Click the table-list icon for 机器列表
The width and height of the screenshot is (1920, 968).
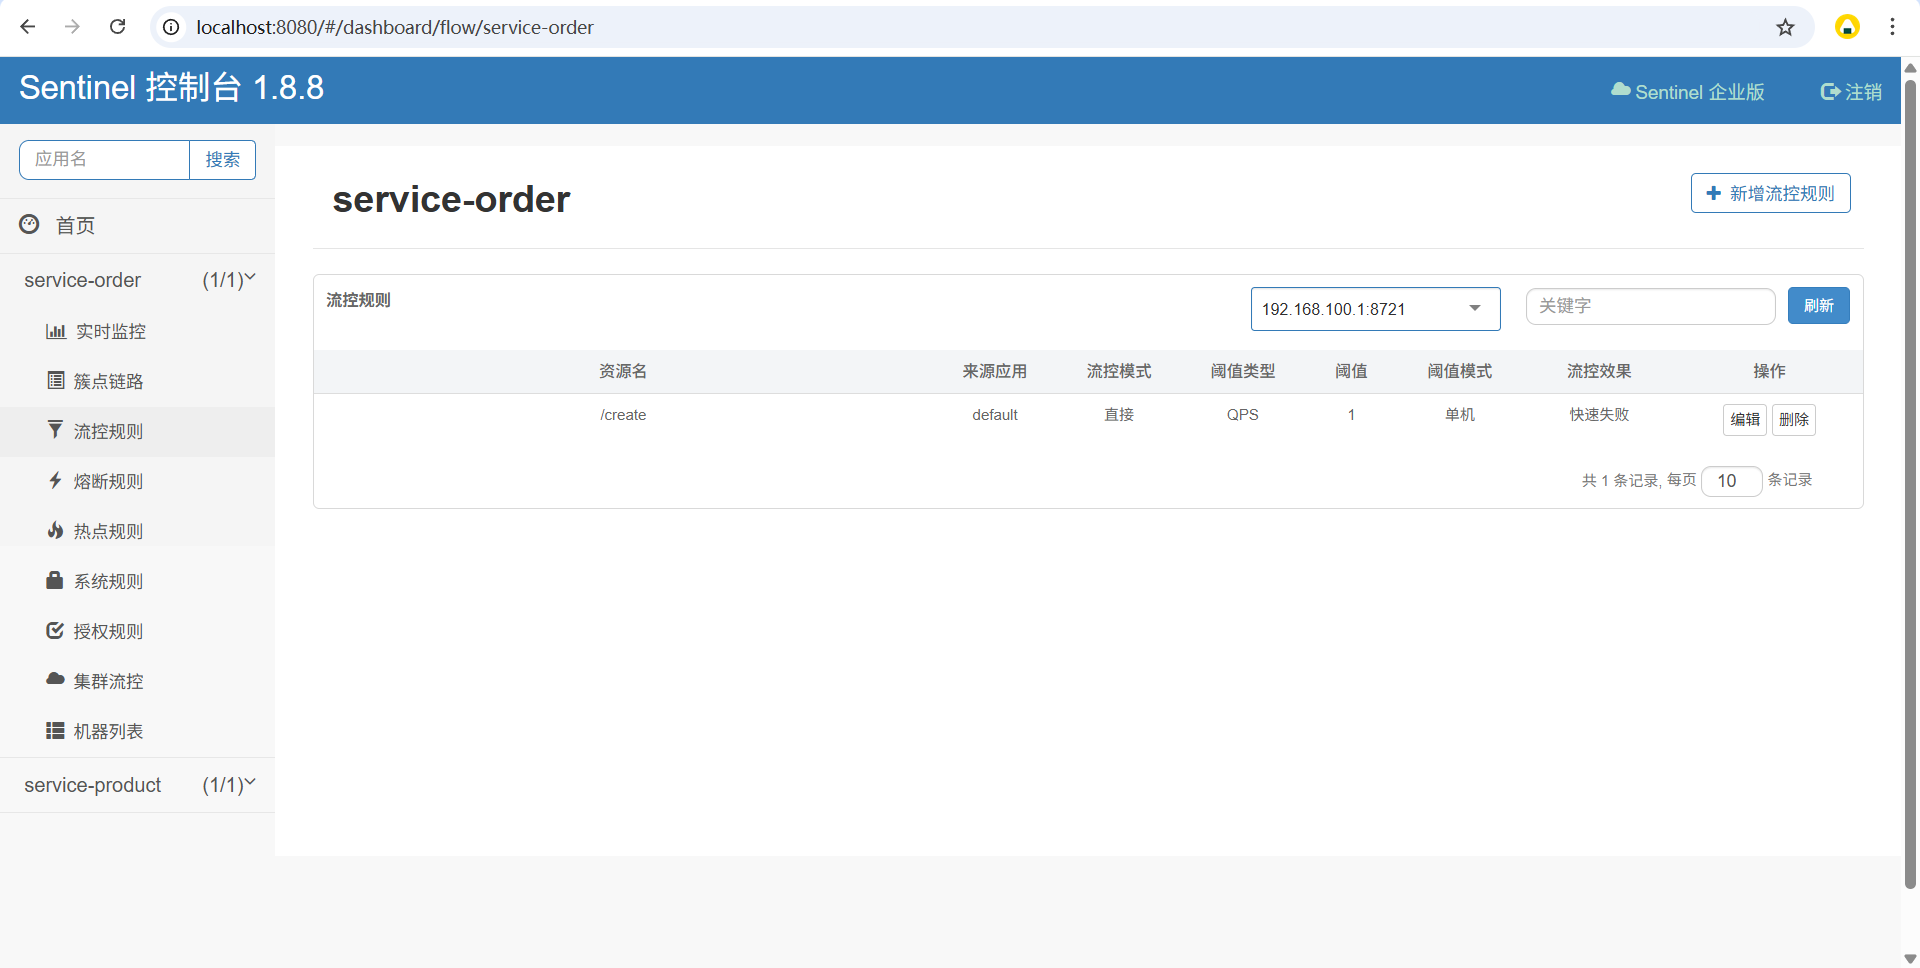tap(55, 731)
